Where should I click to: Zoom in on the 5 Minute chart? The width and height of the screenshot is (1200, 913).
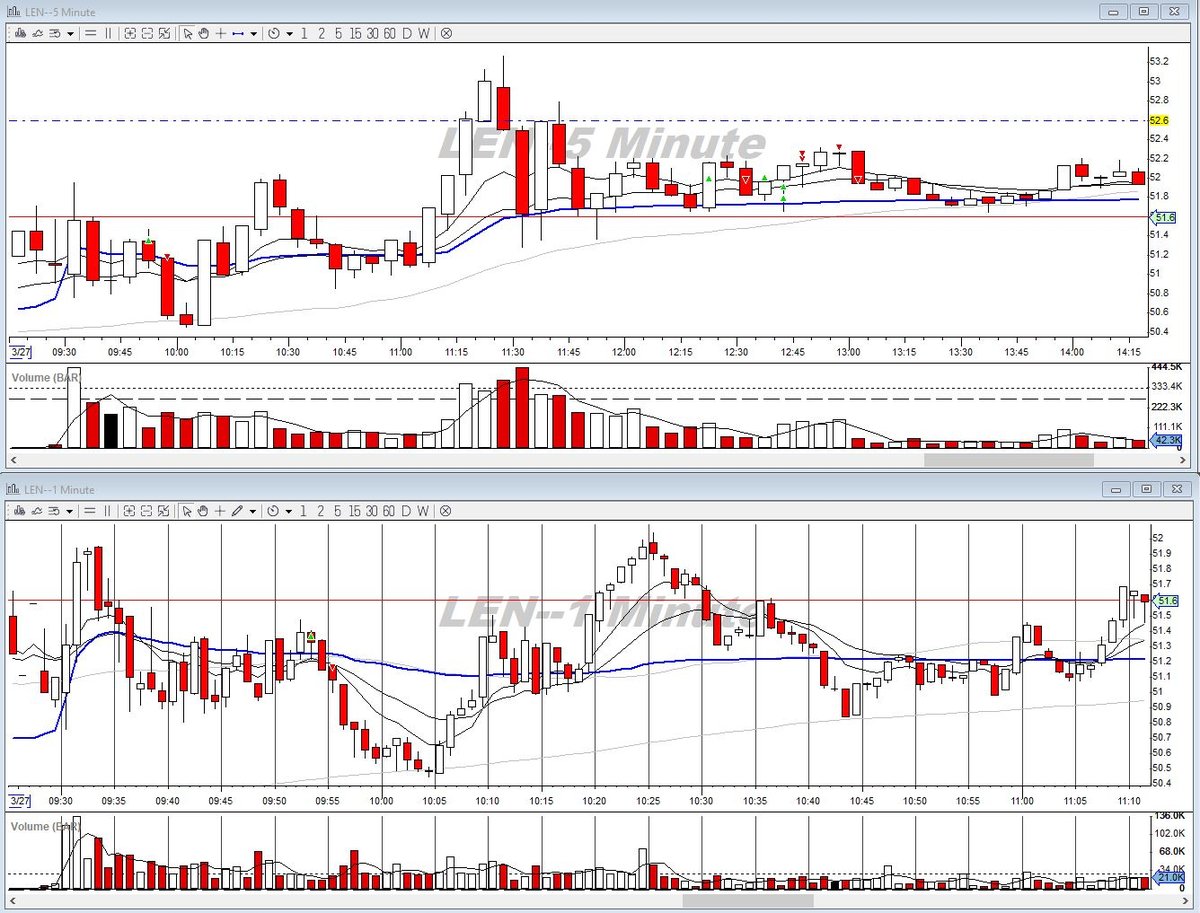[130, 33]
